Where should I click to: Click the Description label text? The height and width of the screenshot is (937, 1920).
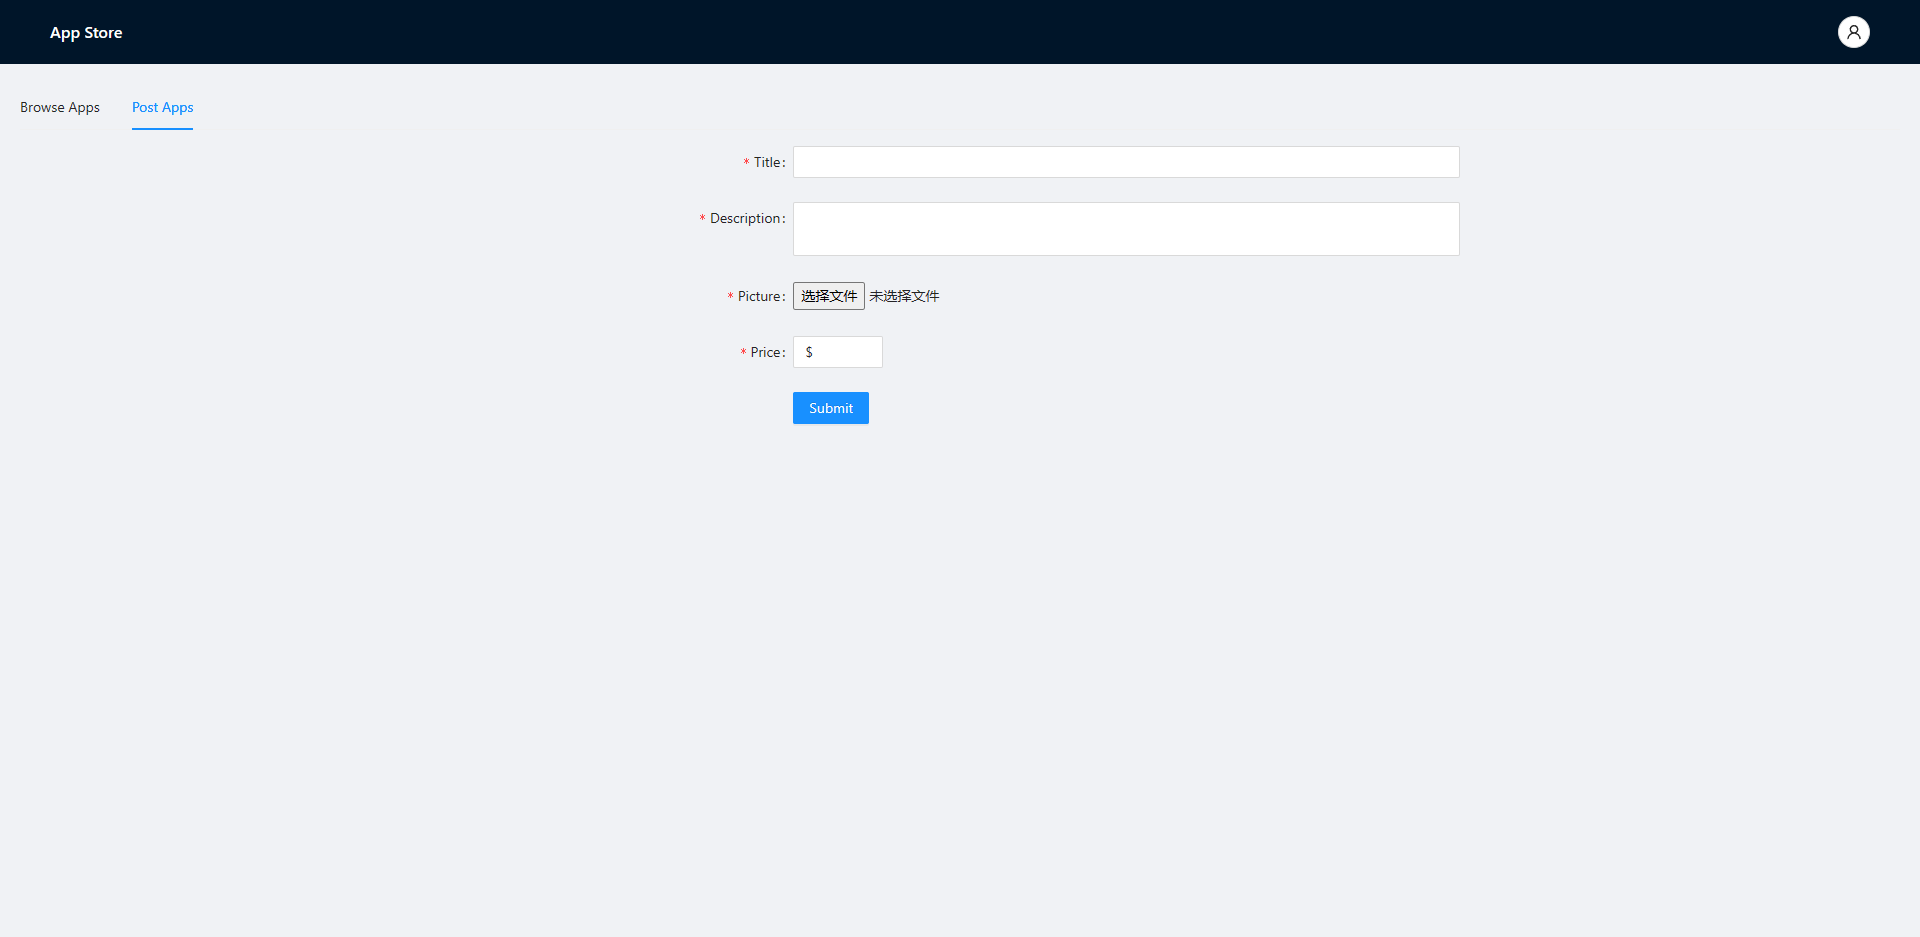(x=745, y=218)
